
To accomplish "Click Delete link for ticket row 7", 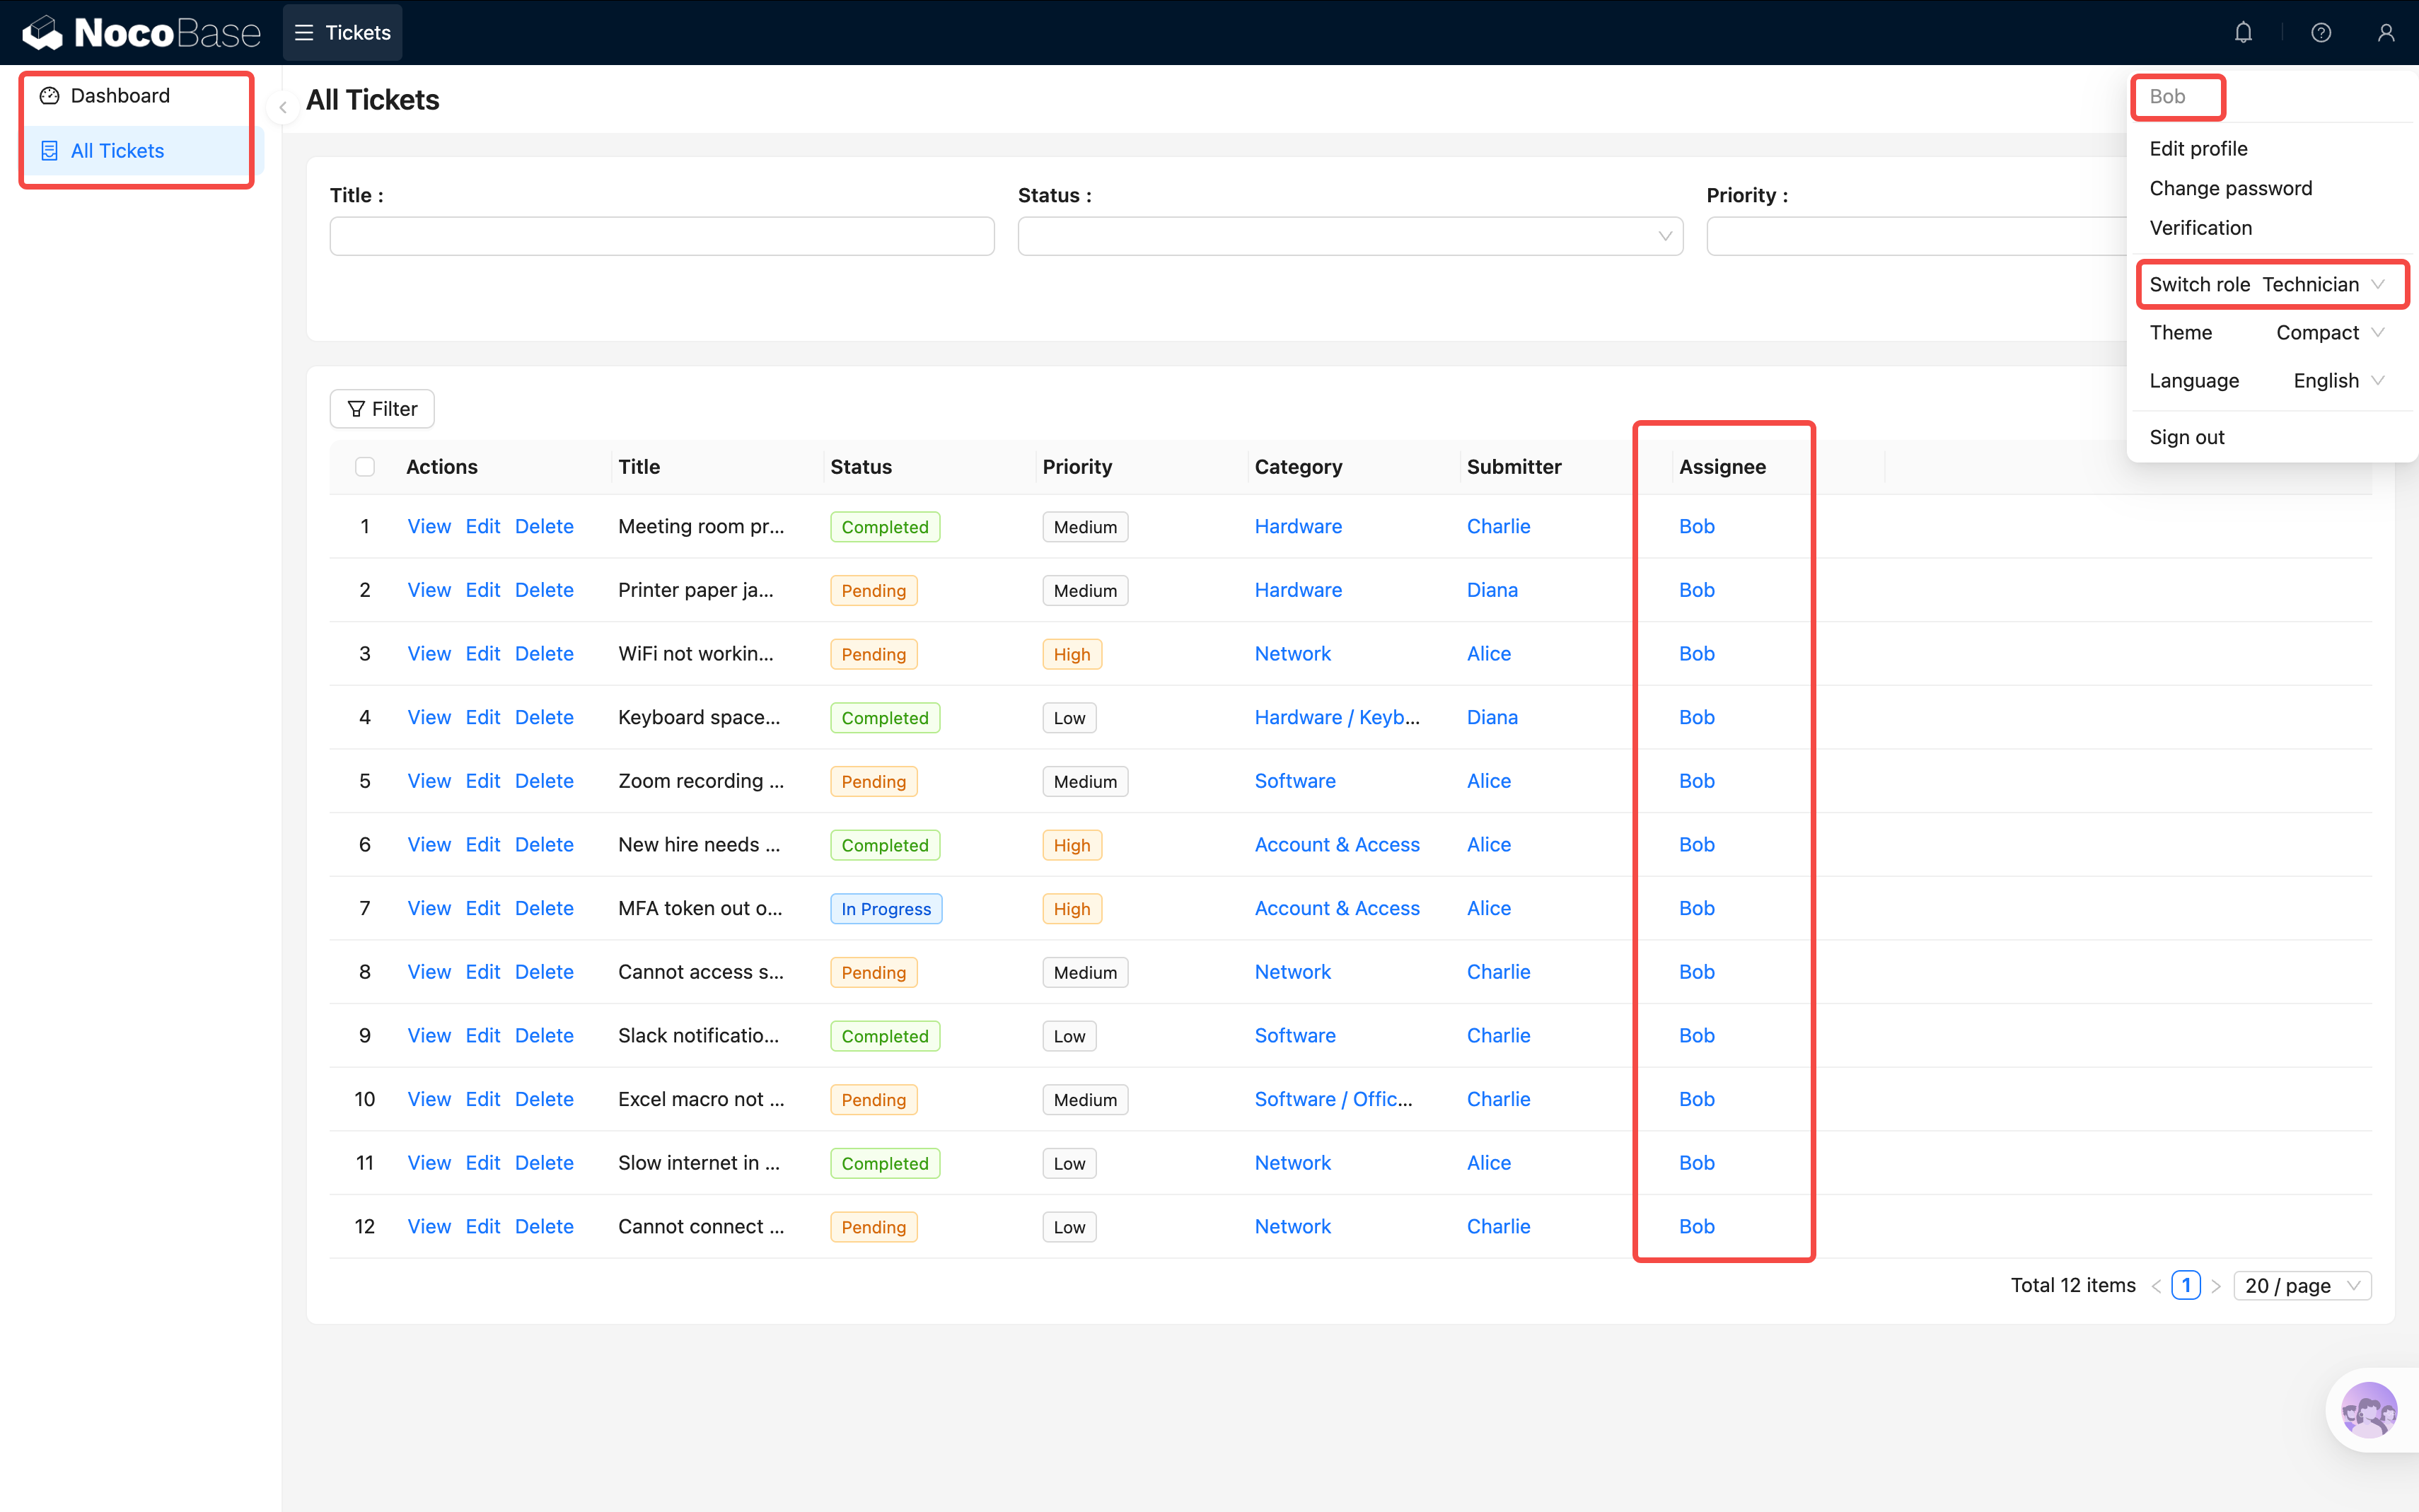I will tap(544, 908).
